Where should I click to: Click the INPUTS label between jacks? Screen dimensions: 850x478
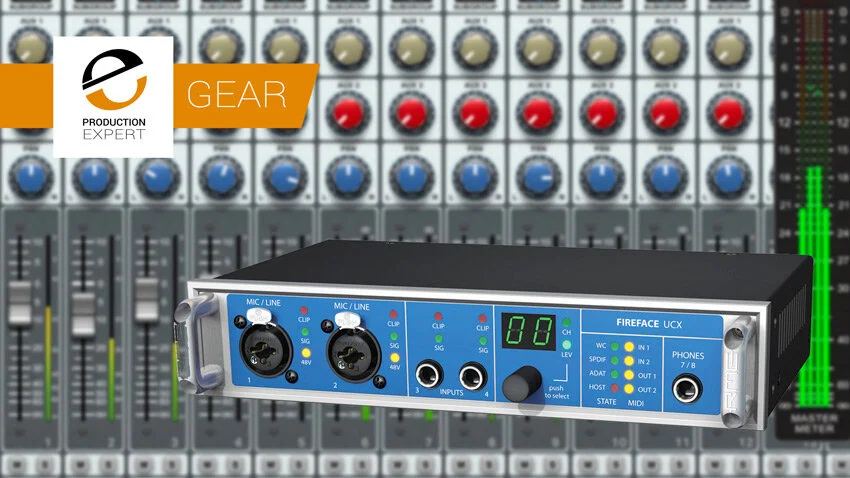click(x=451, y=392)
